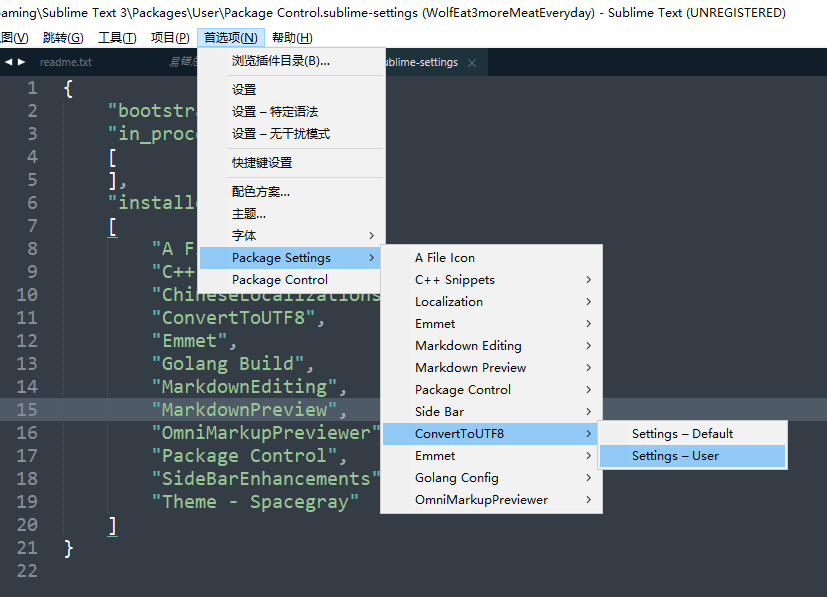827x597 pixels.
Task: Expand the 字体 submenu
Action: coord(291,236)
